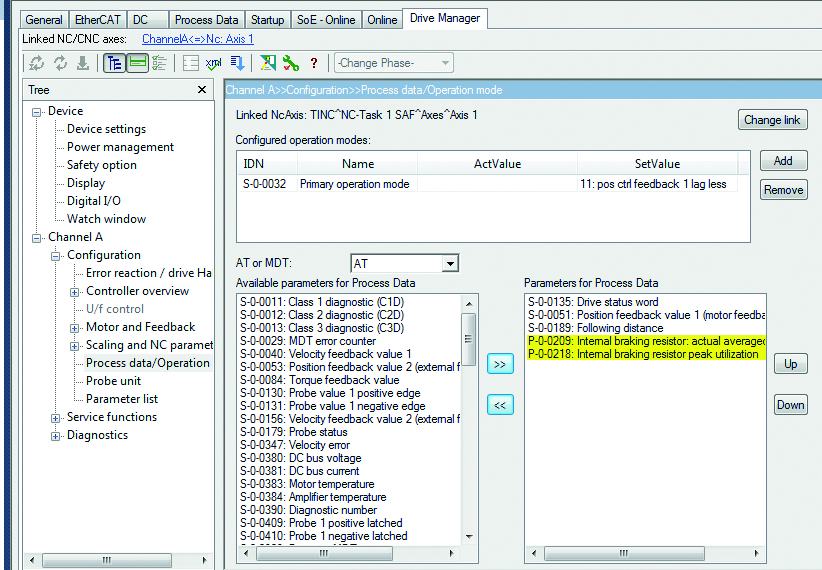Collapse the Configuration tree node
Viewport: 822px width, 570px height.
pos(56,256)
